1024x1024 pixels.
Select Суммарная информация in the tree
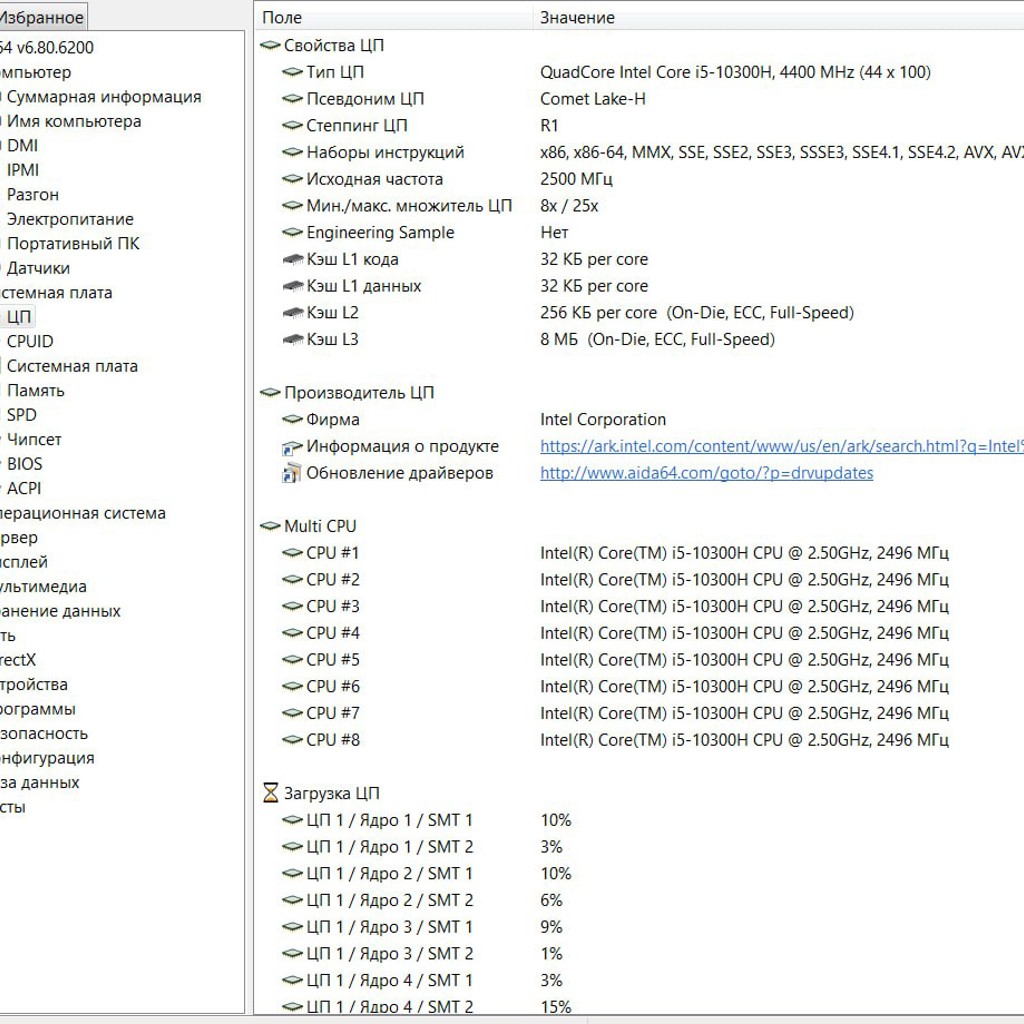click(104, 97)
